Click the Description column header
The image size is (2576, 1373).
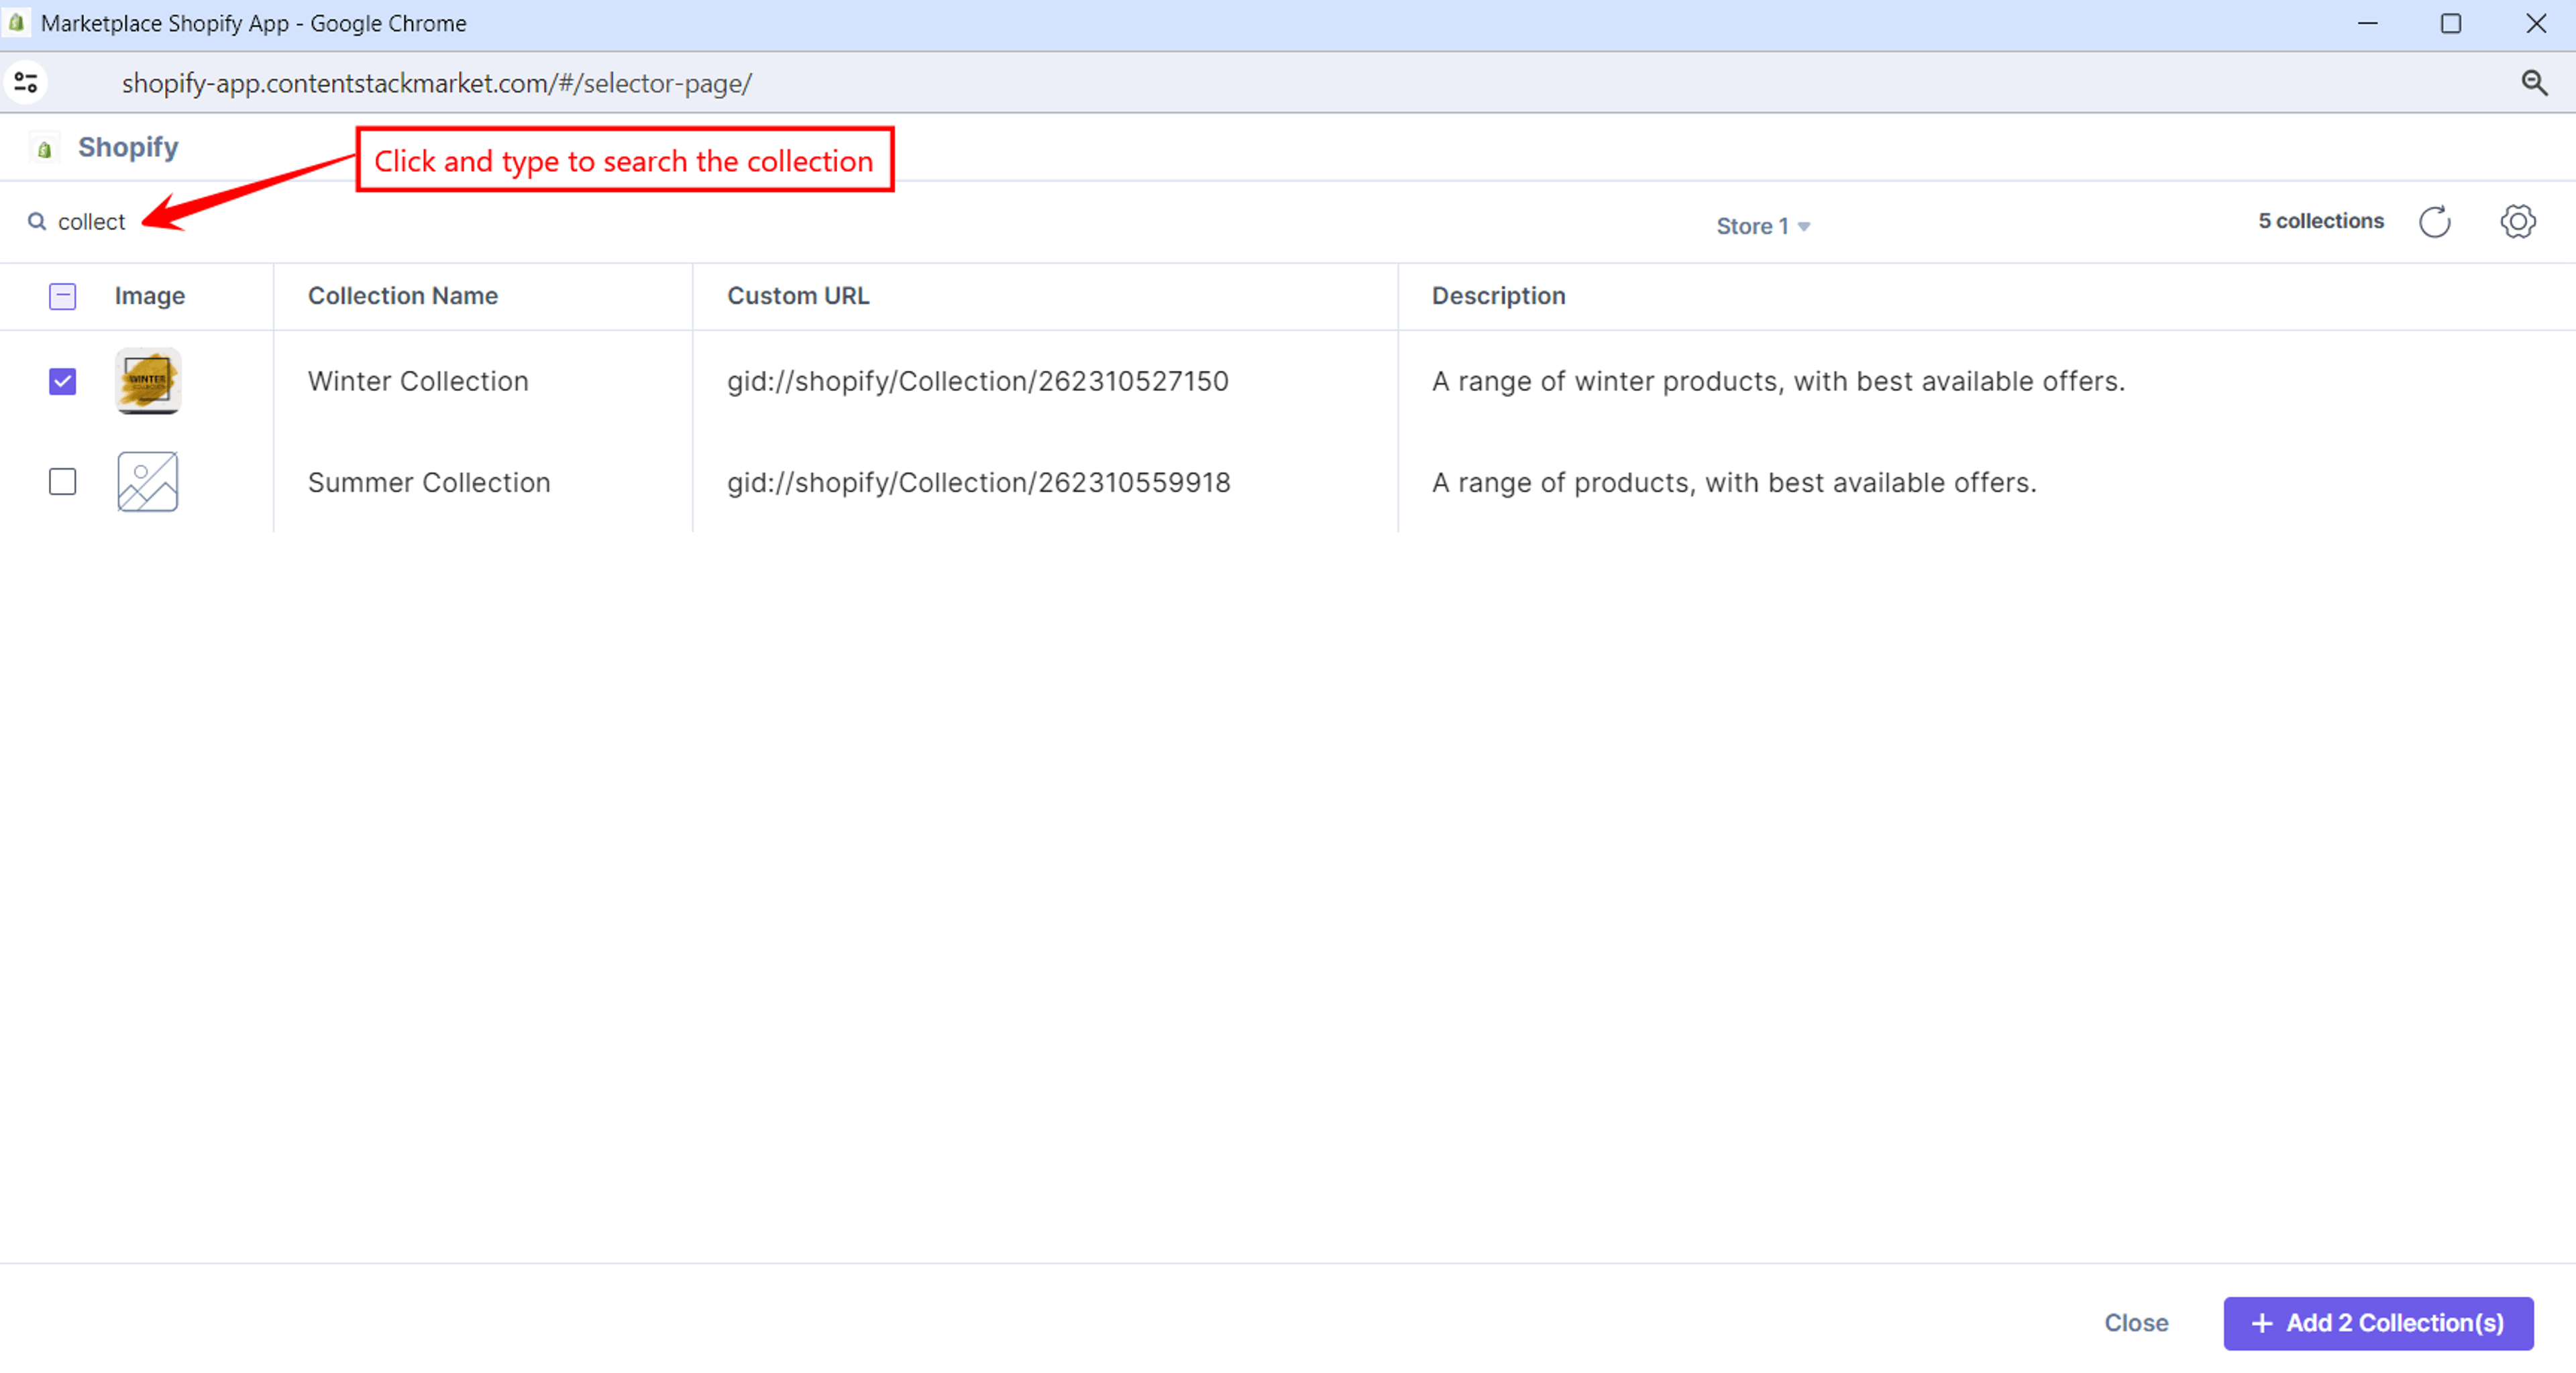1498,296
